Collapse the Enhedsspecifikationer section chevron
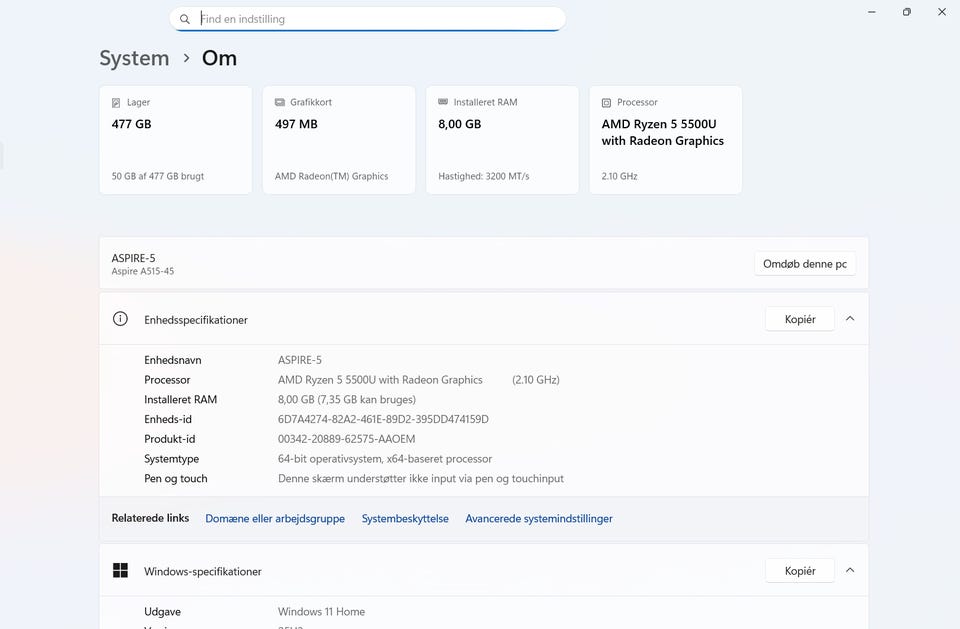Screen dimensions: 960x629 850,319
